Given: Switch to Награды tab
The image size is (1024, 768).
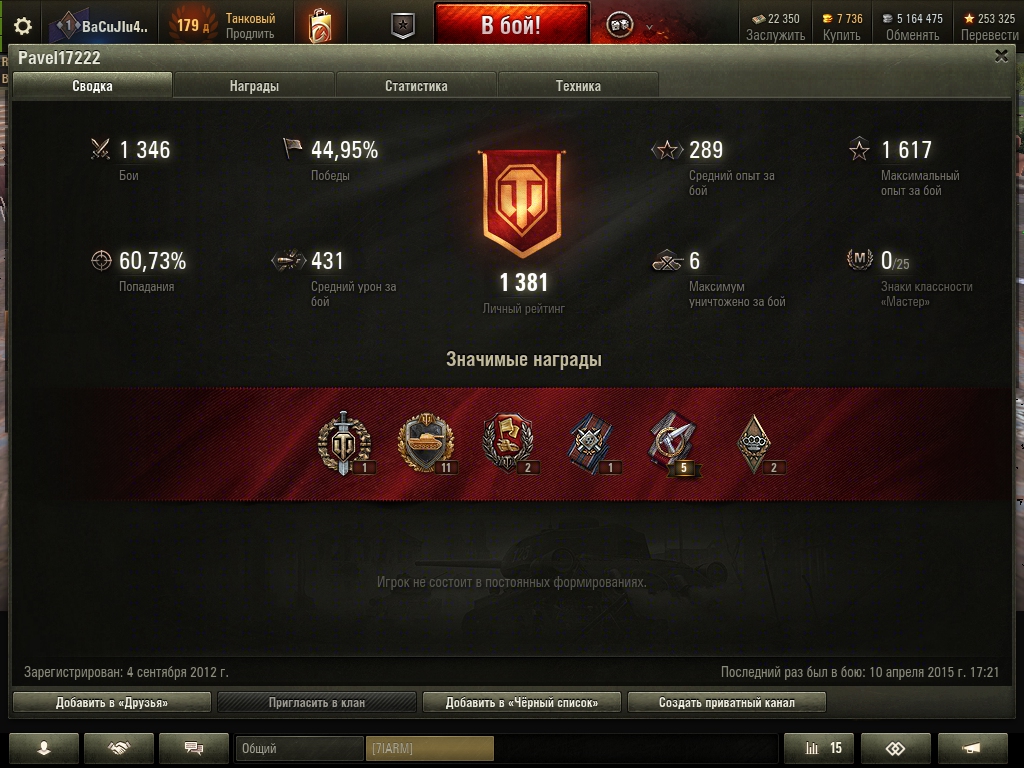Looking at the screenshot, I should [x=254, y=86].
